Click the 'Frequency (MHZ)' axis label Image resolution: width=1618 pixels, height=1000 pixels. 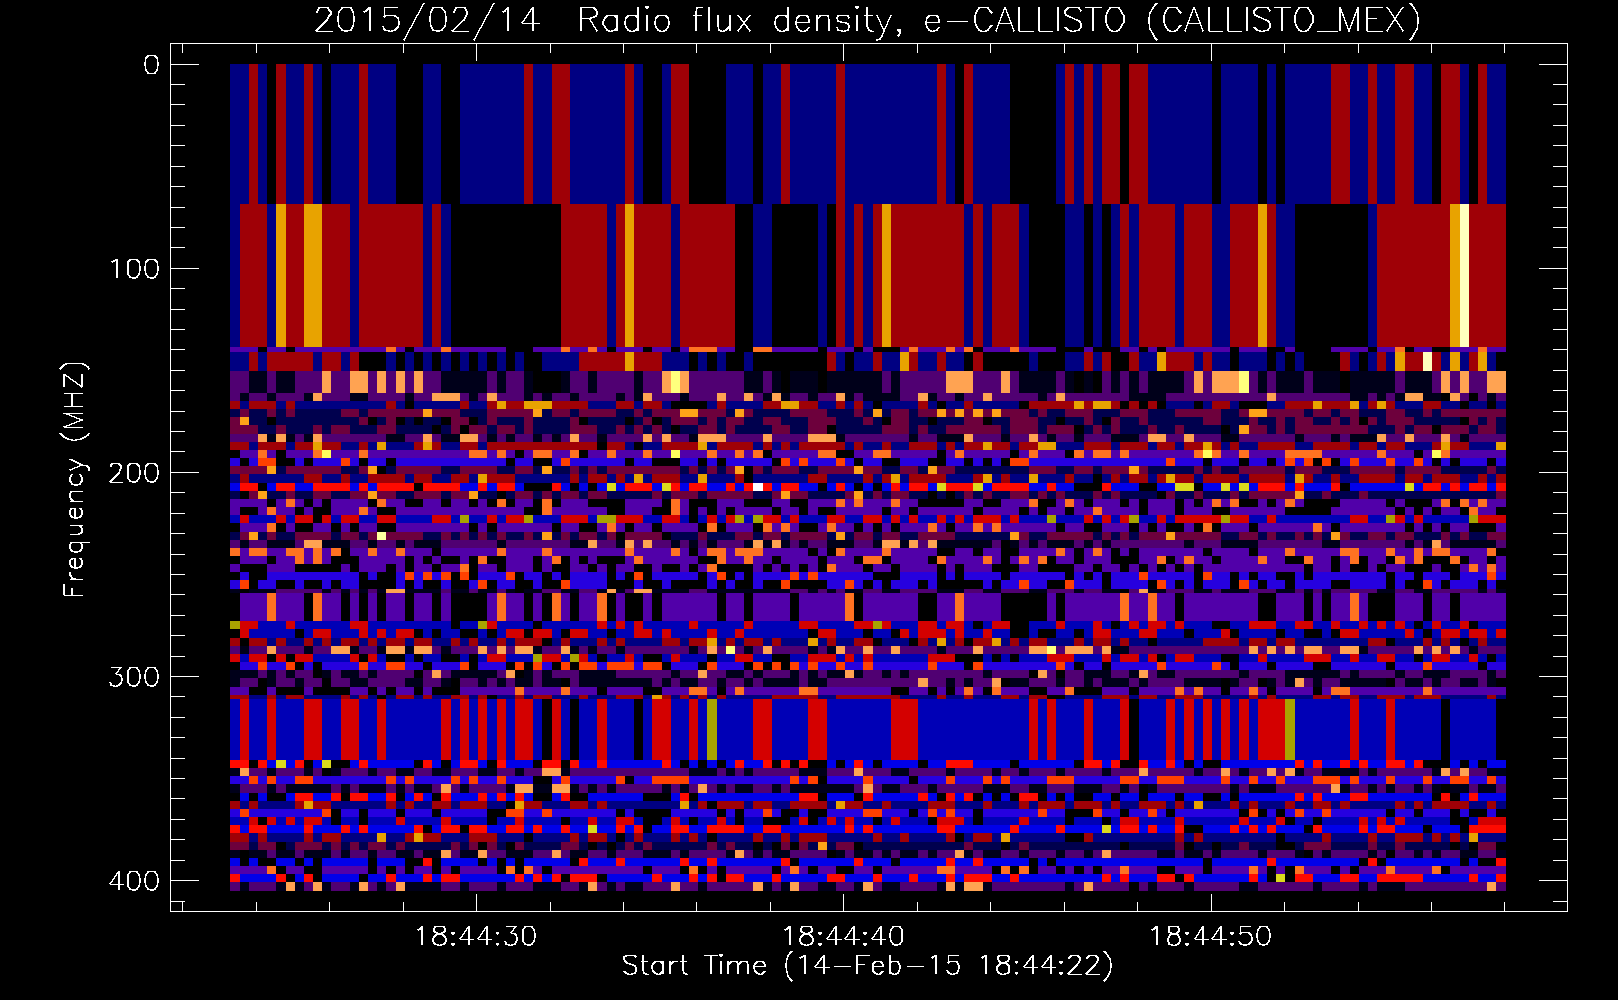click(x=75, y=479)
